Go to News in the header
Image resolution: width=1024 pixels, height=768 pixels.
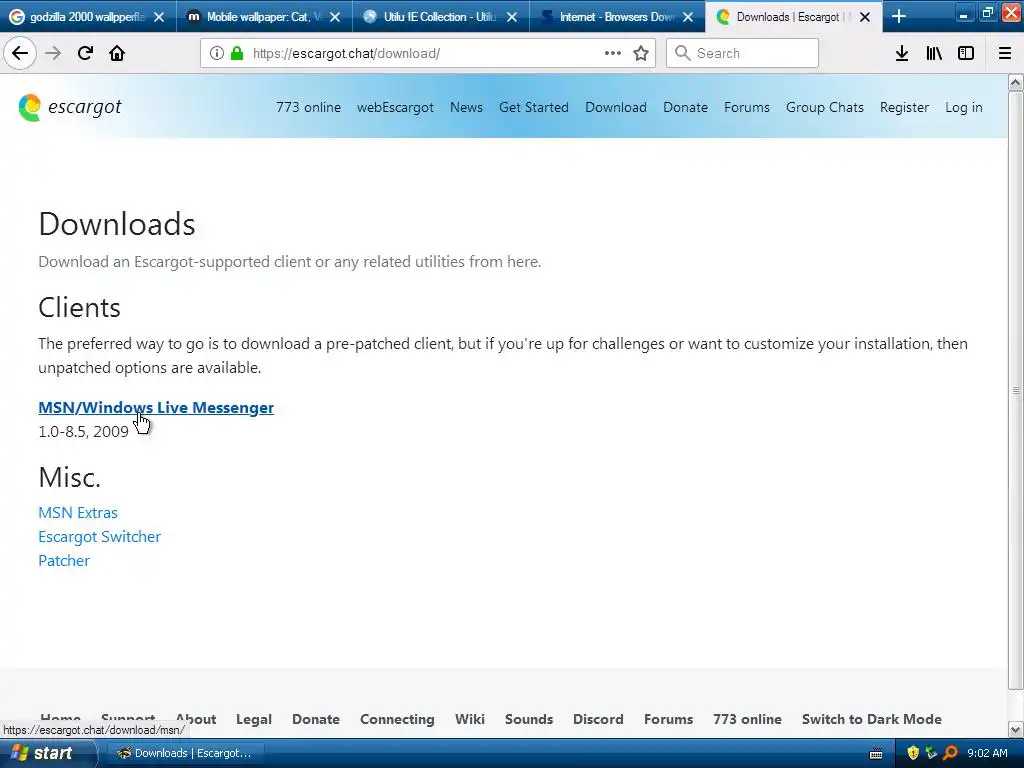tap(466, 107)
